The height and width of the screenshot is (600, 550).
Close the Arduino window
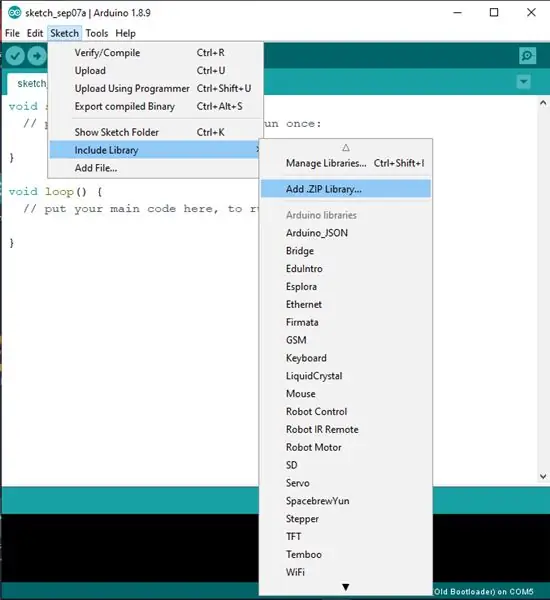pos(531,13)
